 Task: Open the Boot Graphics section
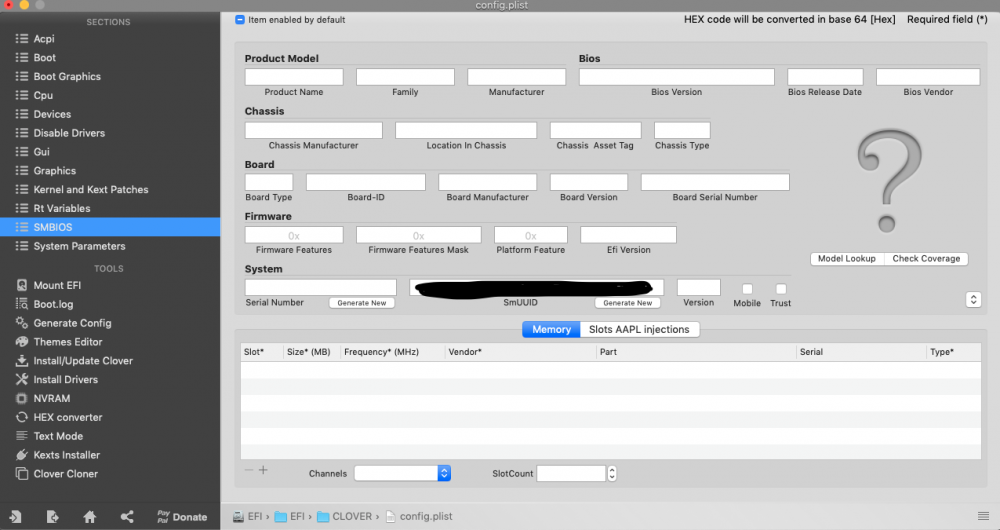pos(110,77)
